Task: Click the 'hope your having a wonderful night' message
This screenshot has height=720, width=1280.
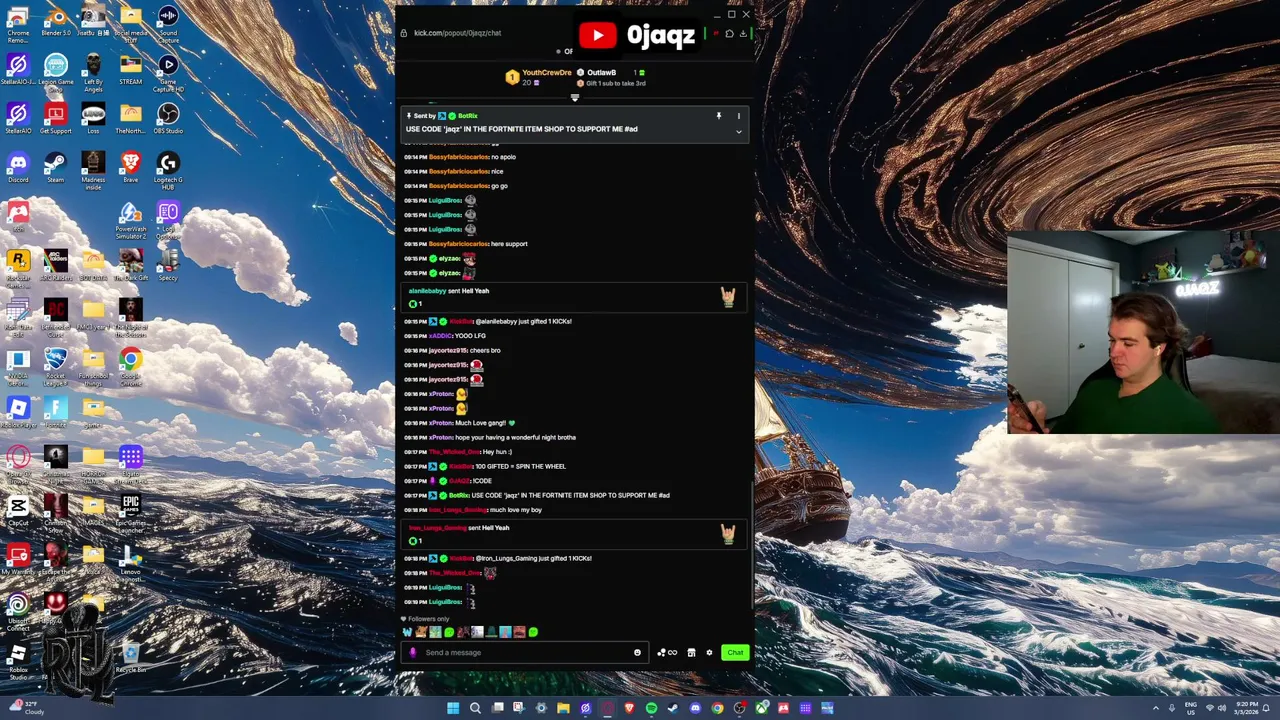Action: pyautogui.click(x=515, y=437)
